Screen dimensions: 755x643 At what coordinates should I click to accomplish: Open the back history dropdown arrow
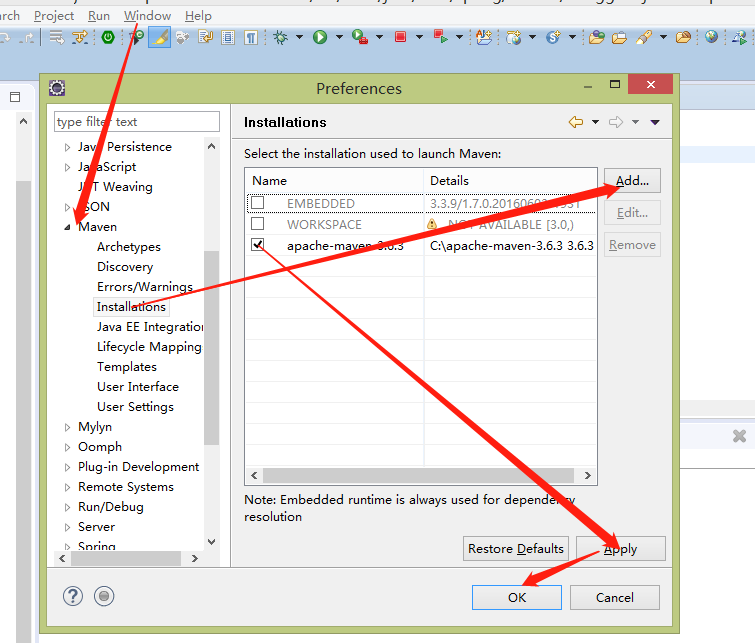[x=595, y=122]
